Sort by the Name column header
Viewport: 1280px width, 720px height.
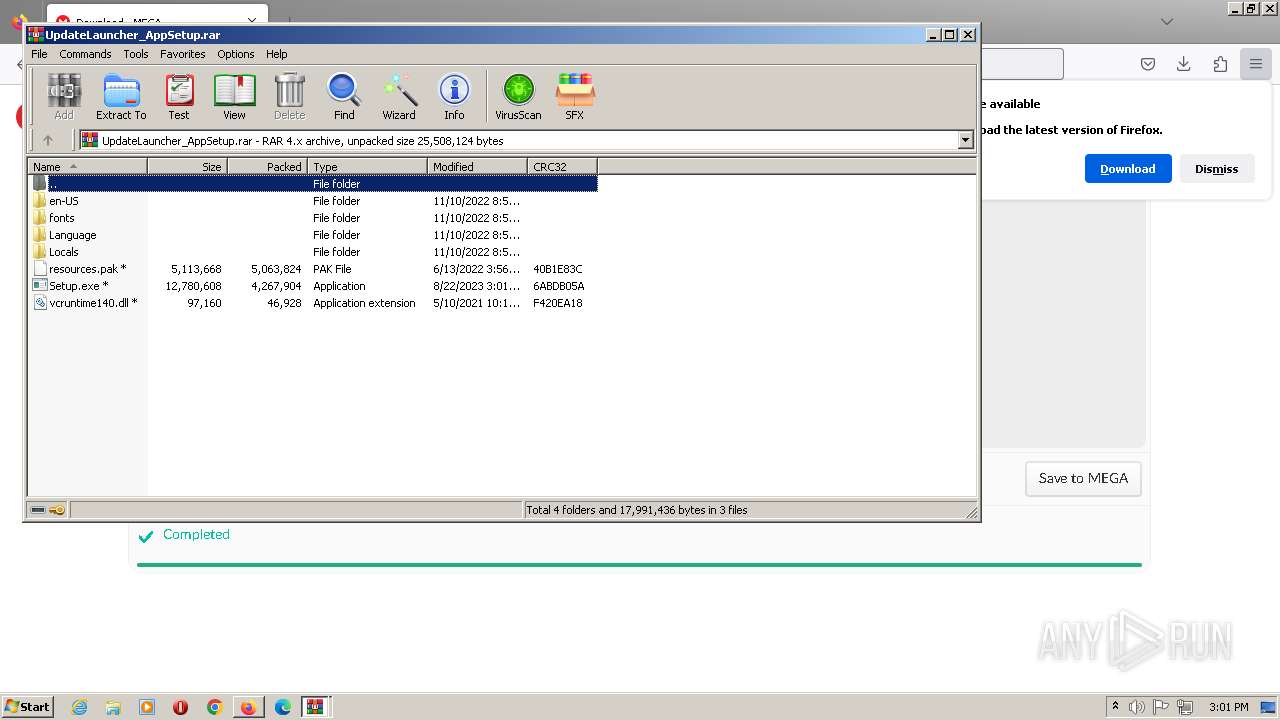tap(87, 167)
